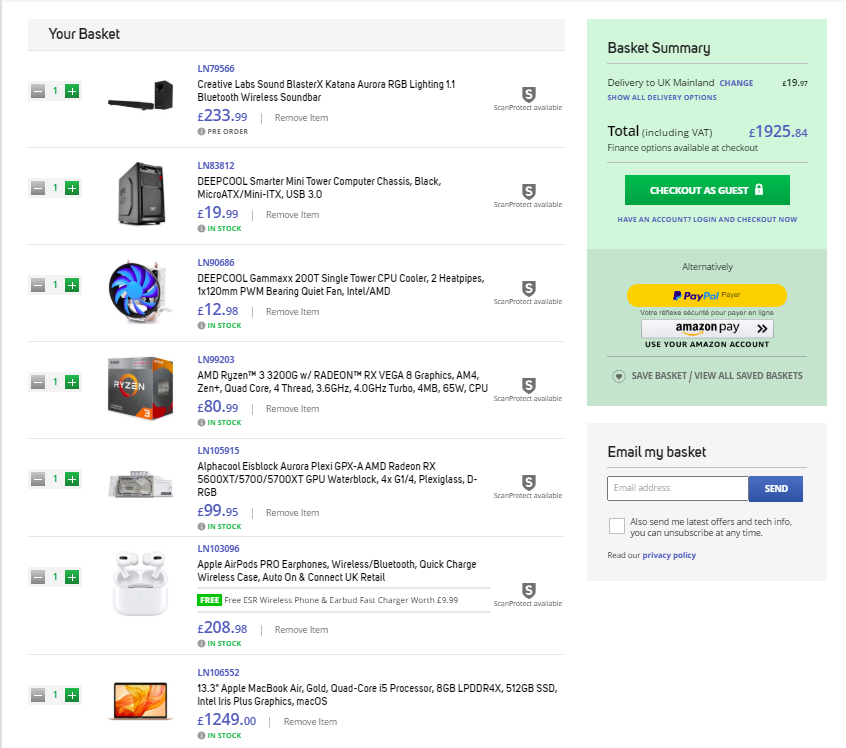The width and height of the screenshot is (846, 748).
Task: Open the MacBook Air Gold thumbnail
Action: [140, 701]
